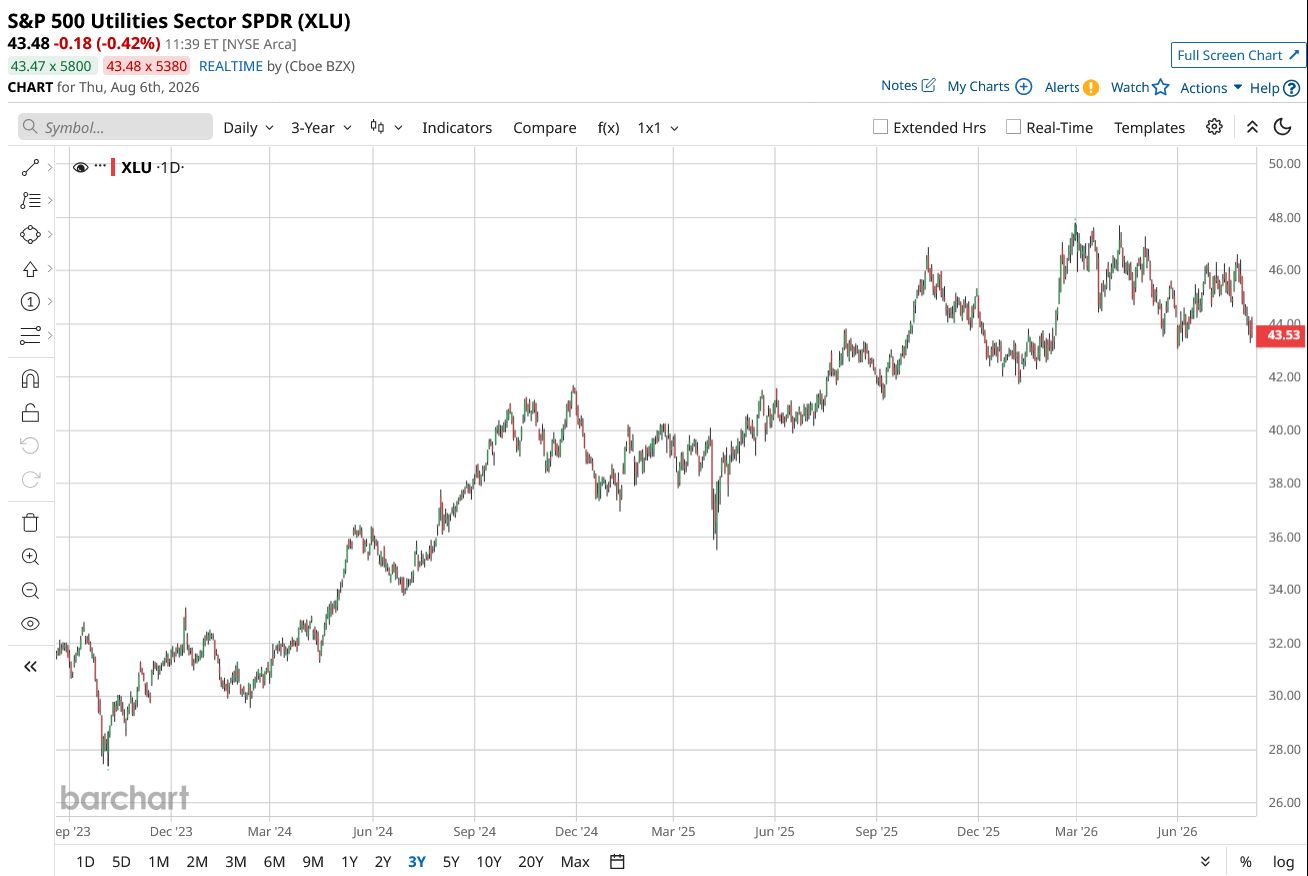Select the 5D time range
Image resolution: width=1308 pixels, height=876 pixels.
pyautogui.click(x=121, y=862)
